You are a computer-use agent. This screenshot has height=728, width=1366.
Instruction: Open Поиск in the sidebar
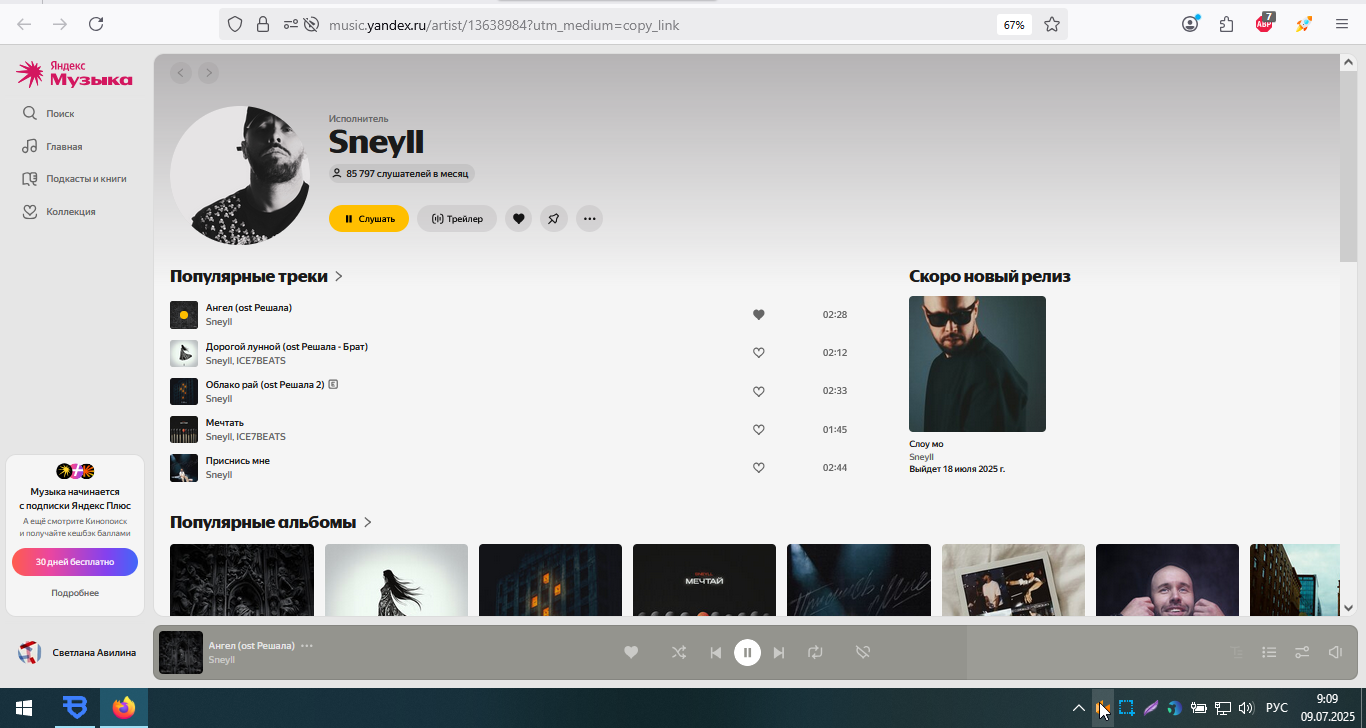click(48, 114)
